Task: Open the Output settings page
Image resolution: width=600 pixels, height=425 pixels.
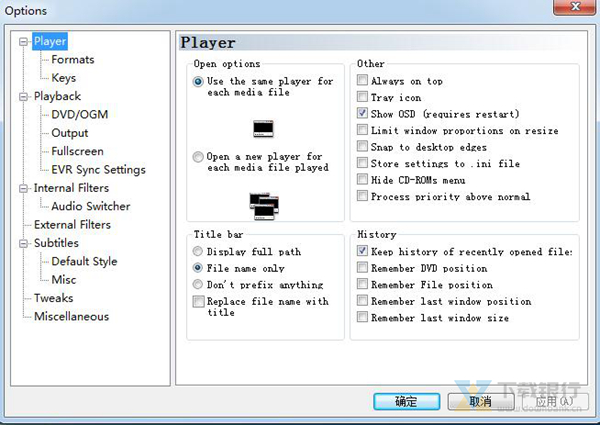Action: pos(70,133)
